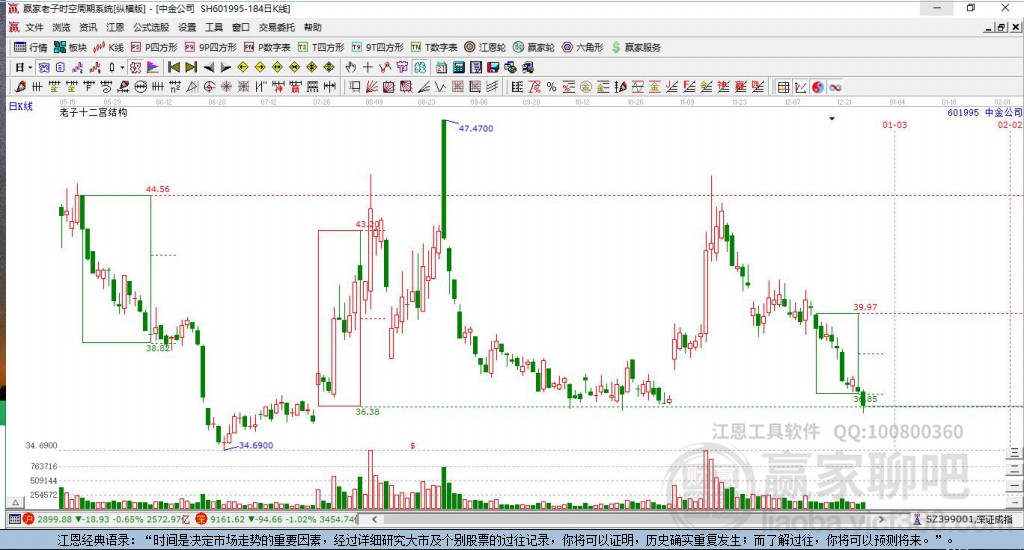This screenshot has height=550, width=1024.
Task: Expand the dropdown arrow beside the 0 icon
Action: pos(122,67)
